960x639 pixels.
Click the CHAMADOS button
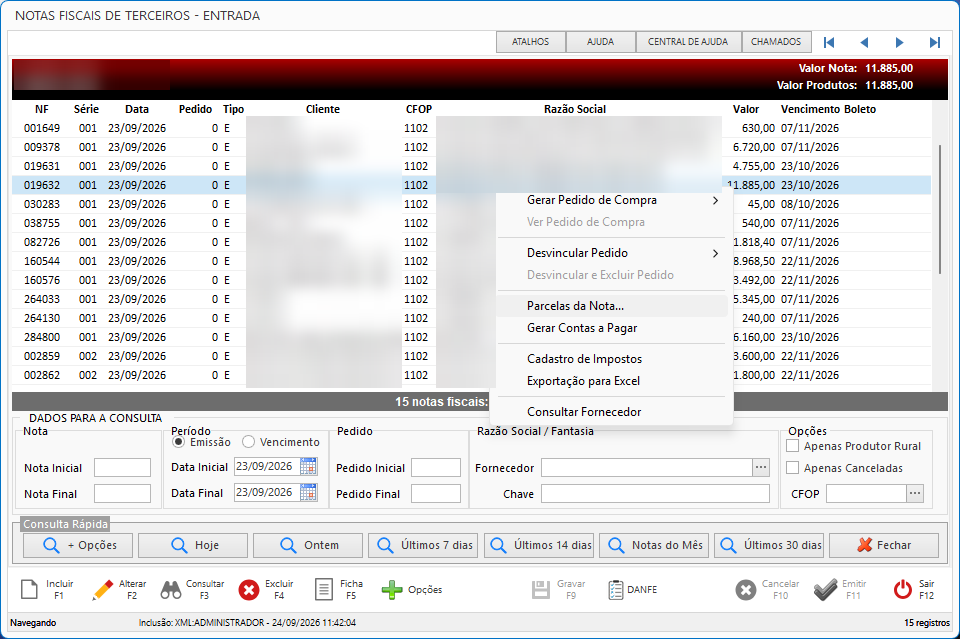point(776,42)
